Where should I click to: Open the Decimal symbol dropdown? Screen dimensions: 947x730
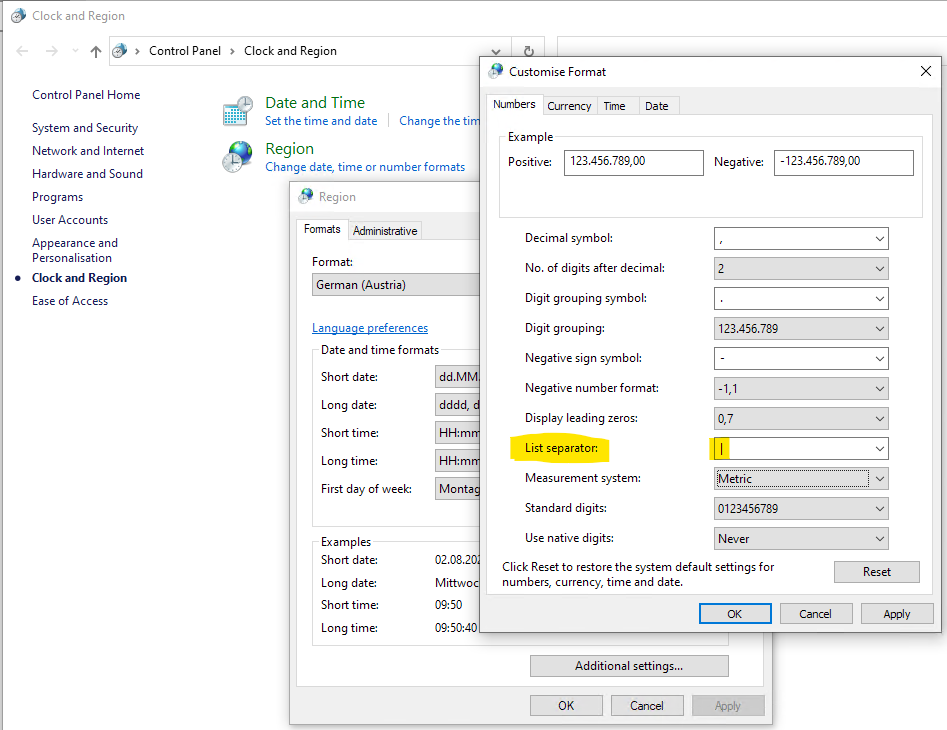879,239
